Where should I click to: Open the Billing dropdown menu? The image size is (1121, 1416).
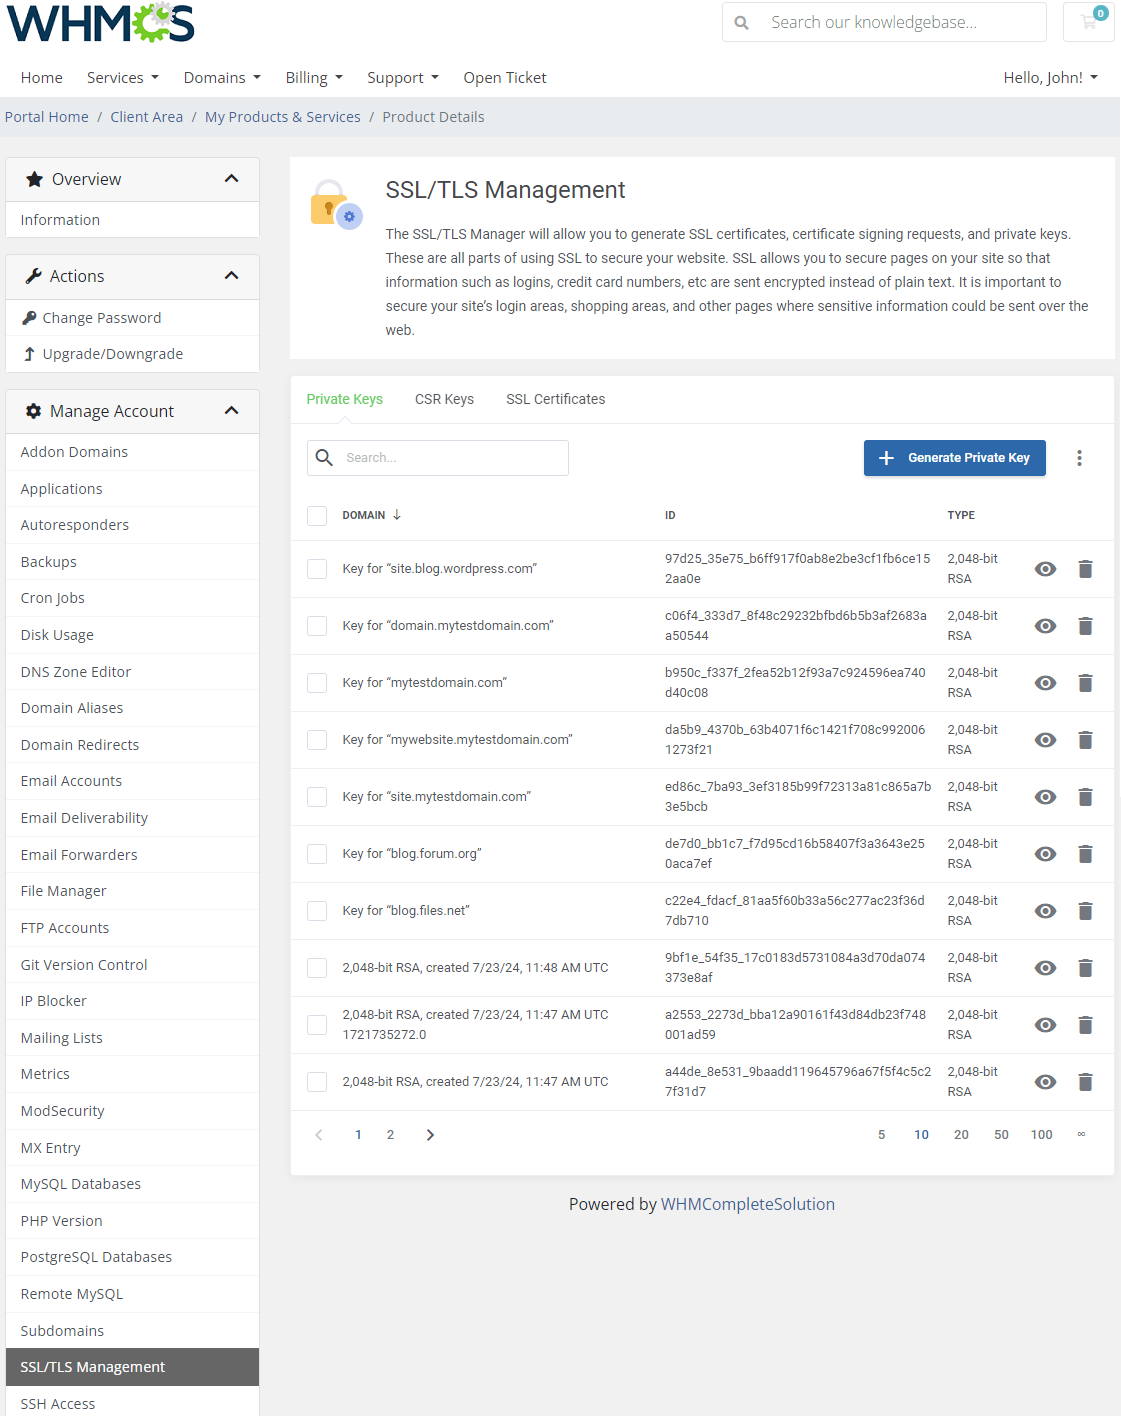(314, 78)
